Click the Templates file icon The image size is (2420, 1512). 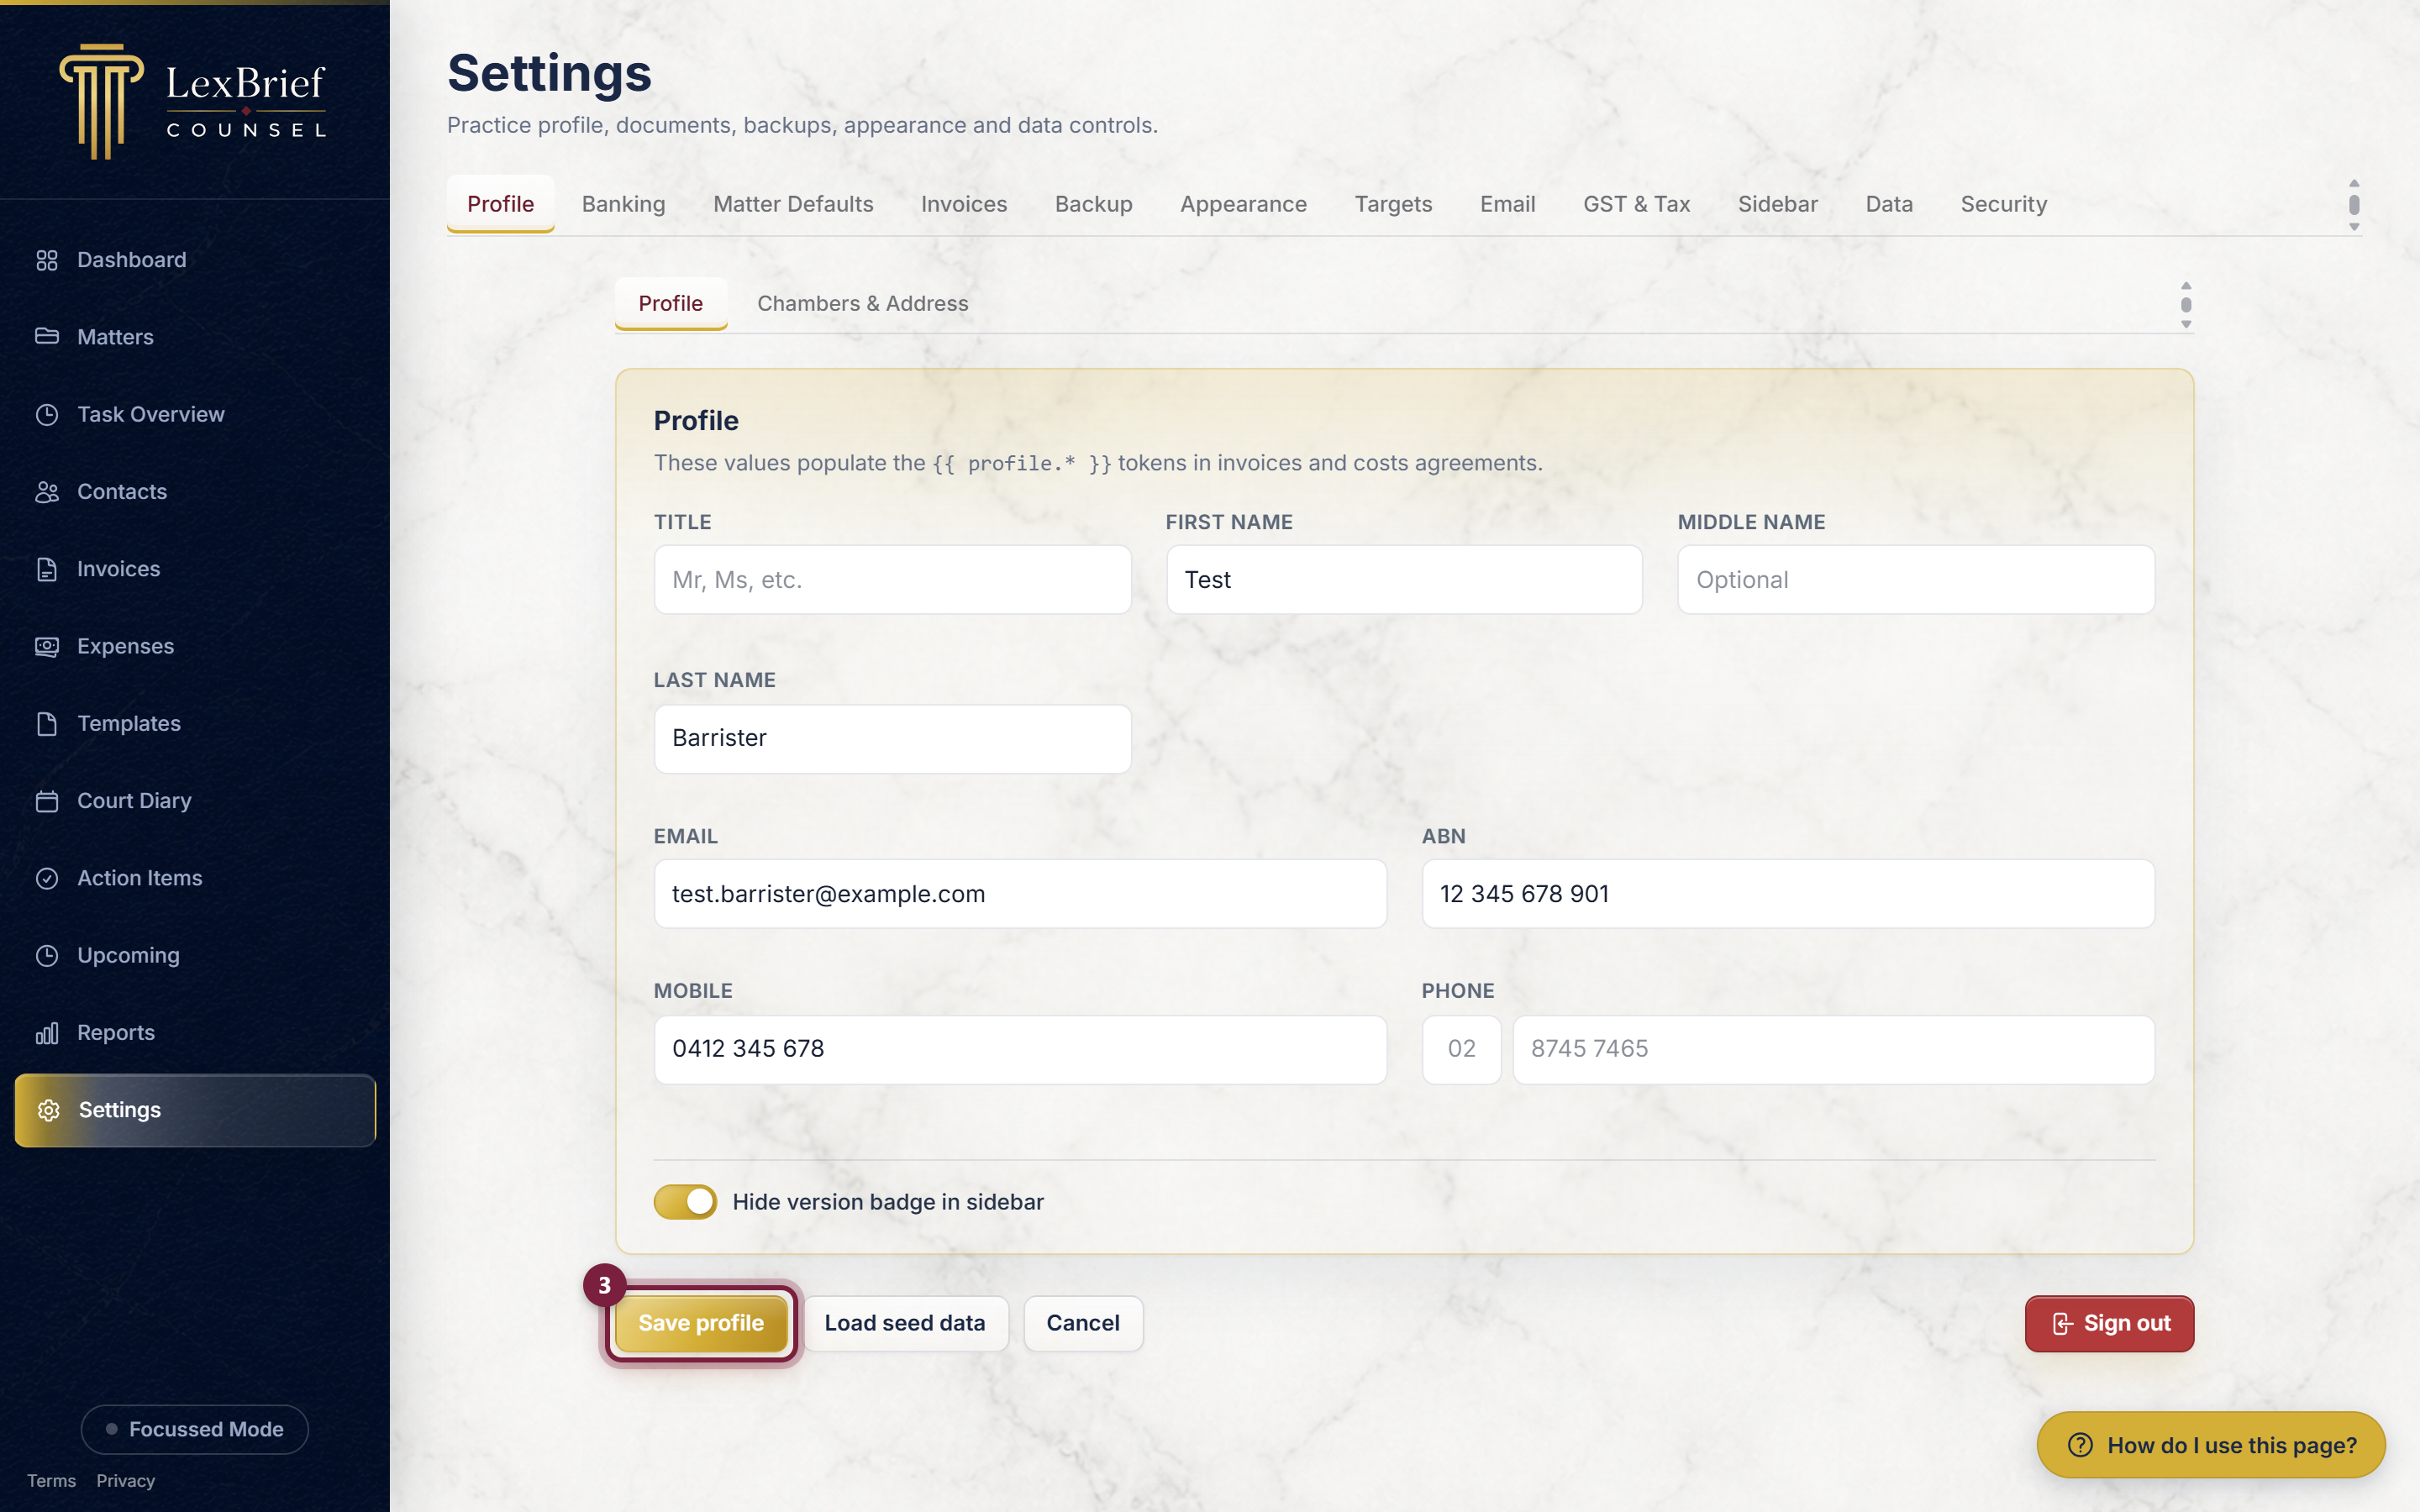(47, 724)
